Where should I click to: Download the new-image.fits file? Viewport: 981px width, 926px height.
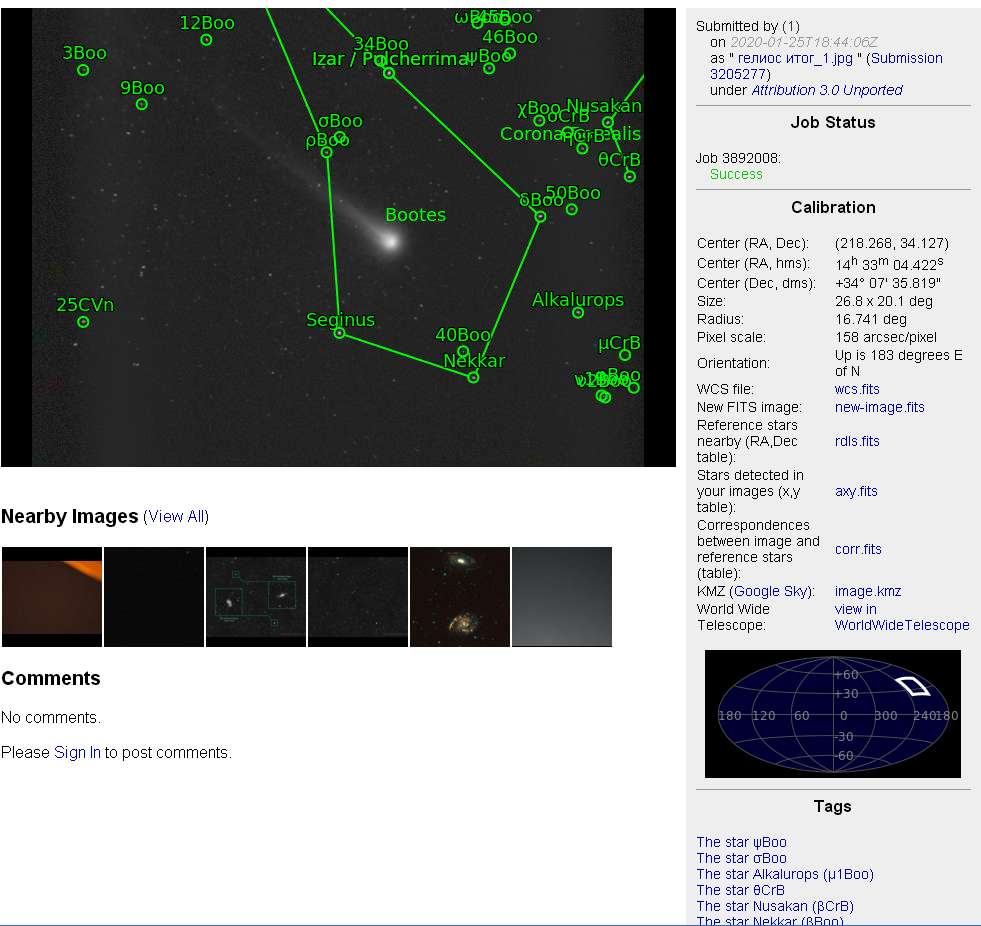879,407
